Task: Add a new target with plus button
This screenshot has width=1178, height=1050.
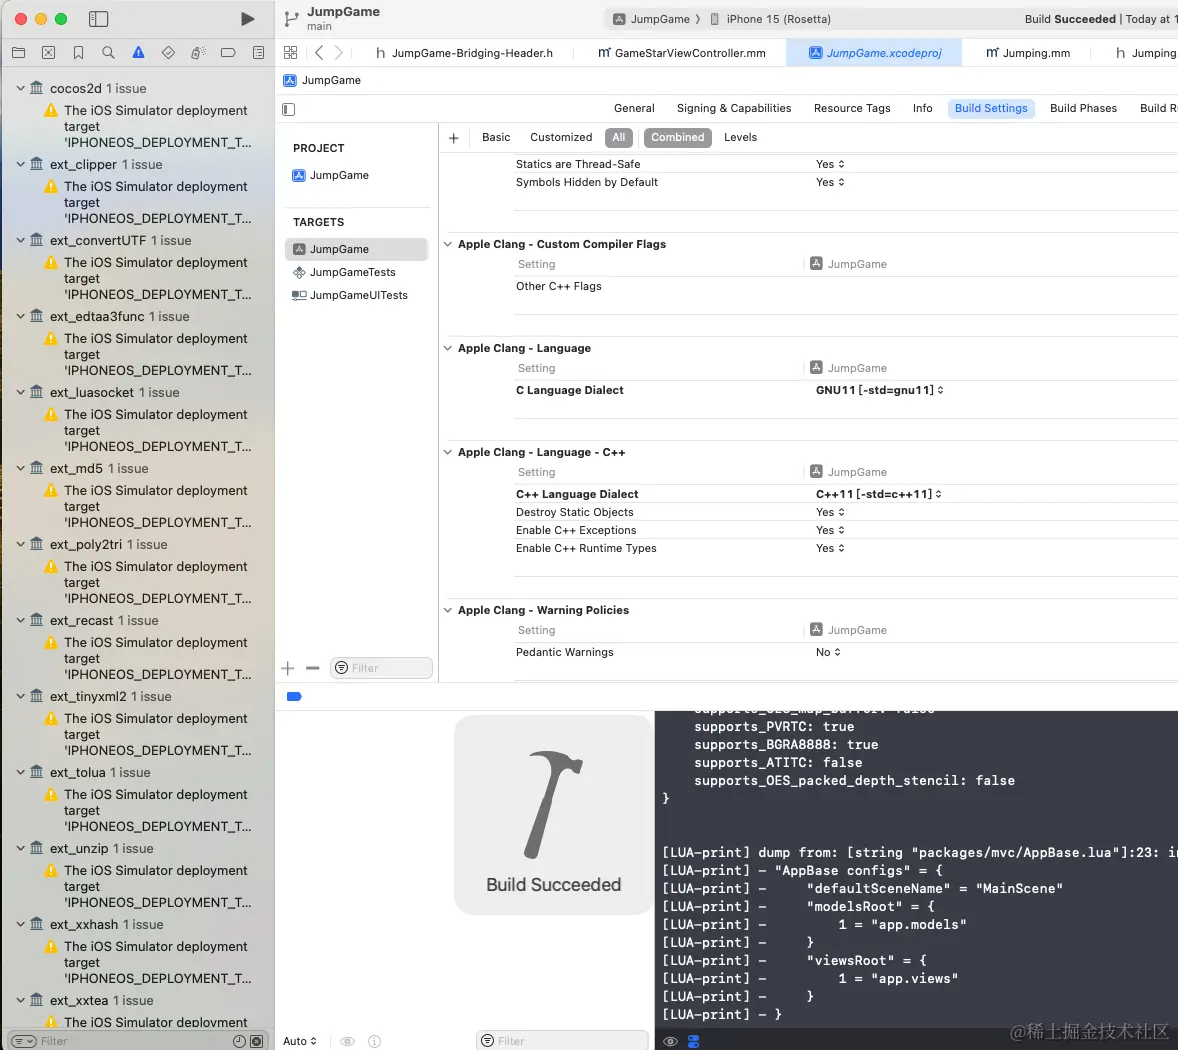Action: pyautogui.click(x=288, y=668)
